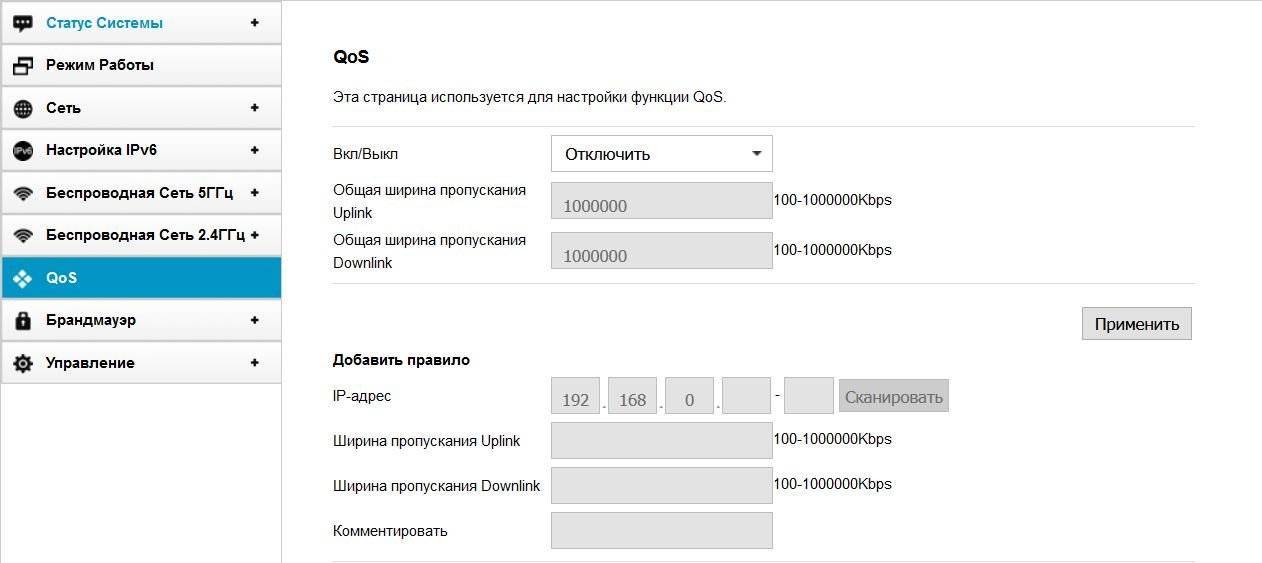Click the Общая ширина пропускания Uplink field
This screenshot has height=563, width=1262.
click(x=661, y=200)
